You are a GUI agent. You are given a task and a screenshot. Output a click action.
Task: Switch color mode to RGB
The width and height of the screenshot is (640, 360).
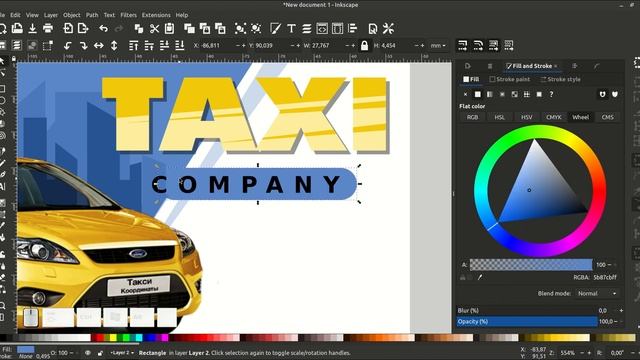(x=472, y=117)
